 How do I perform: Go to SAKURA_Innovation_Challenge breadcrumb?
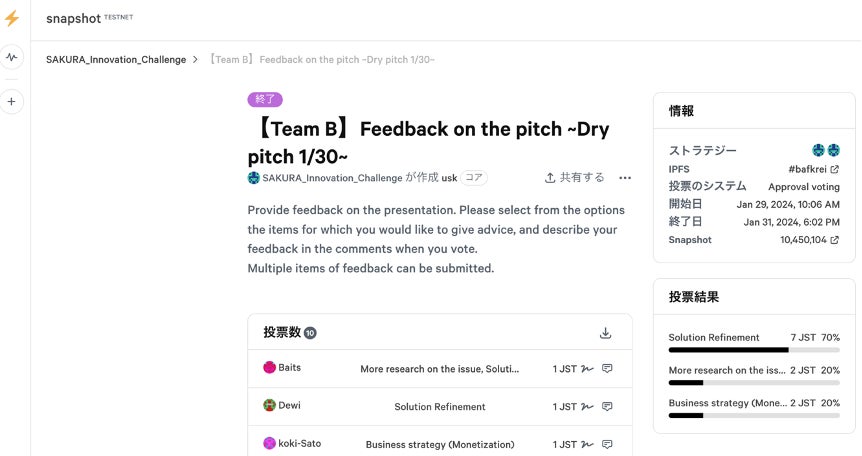[x=116, y=60]
